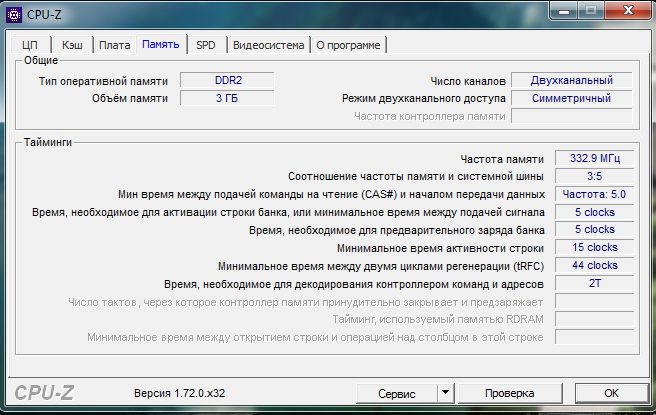656x415 pixels.
Task: Click the Сервис button
Action: (397, 393)
